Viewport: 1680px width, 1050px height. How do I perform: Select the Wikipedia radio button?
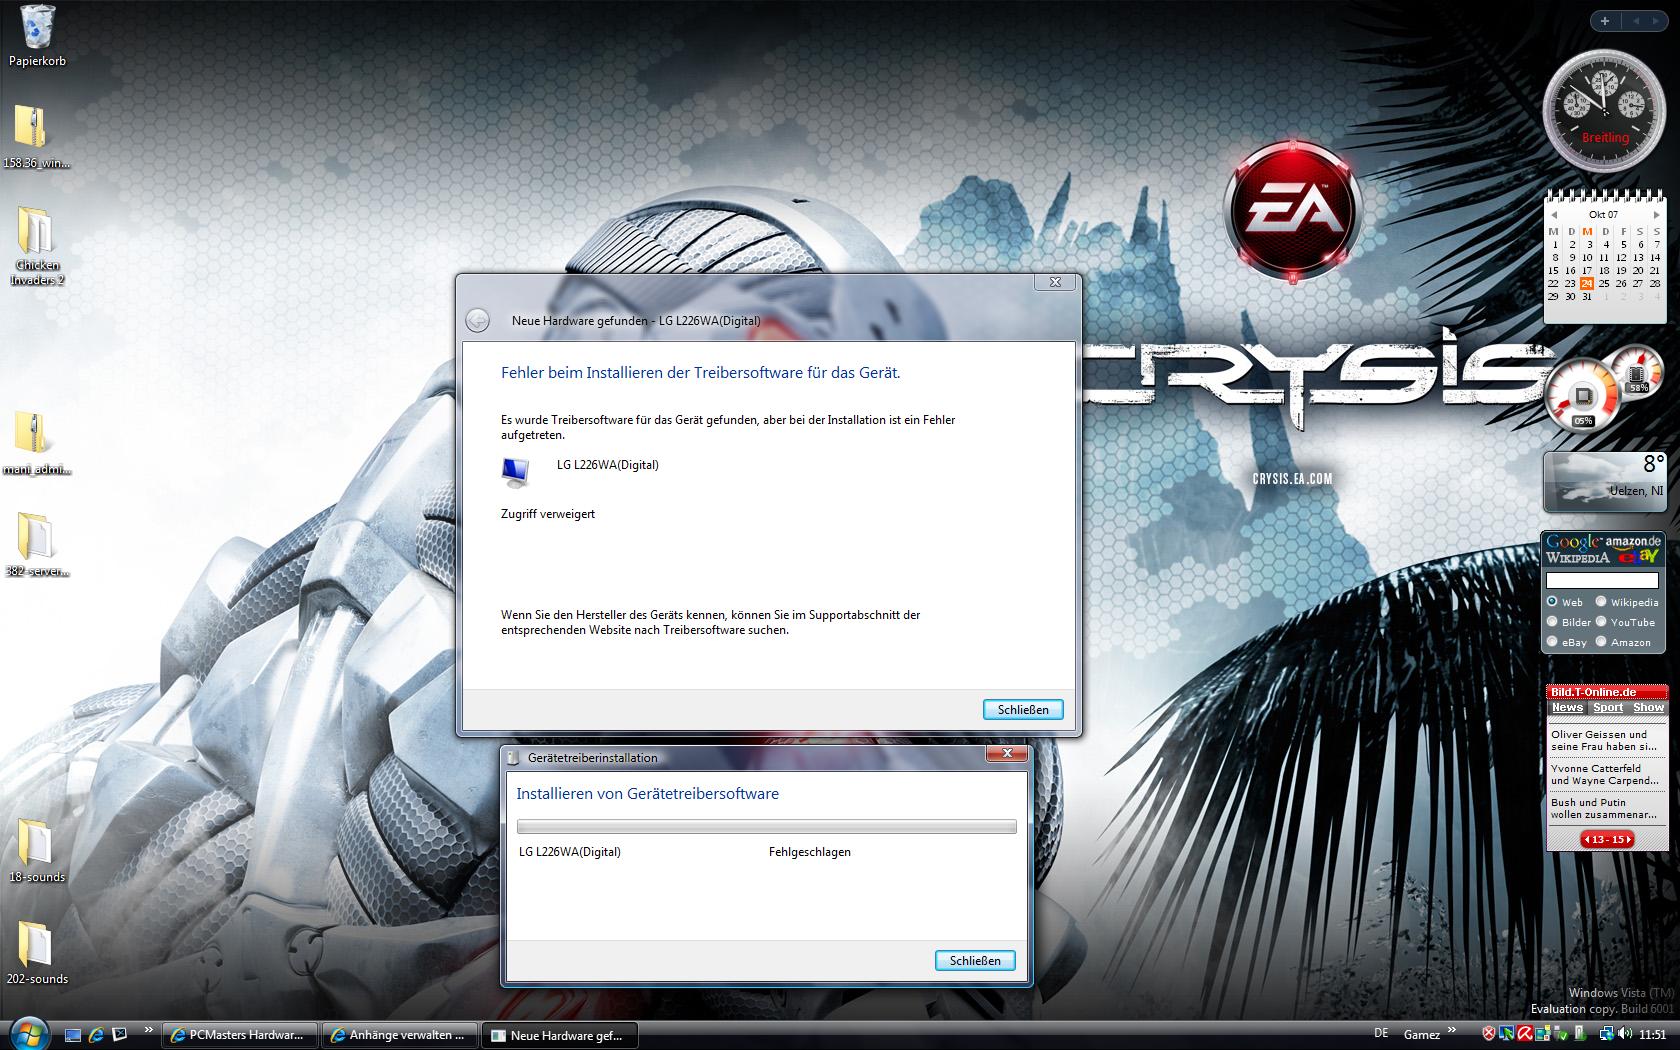[x=1601, y=601]
